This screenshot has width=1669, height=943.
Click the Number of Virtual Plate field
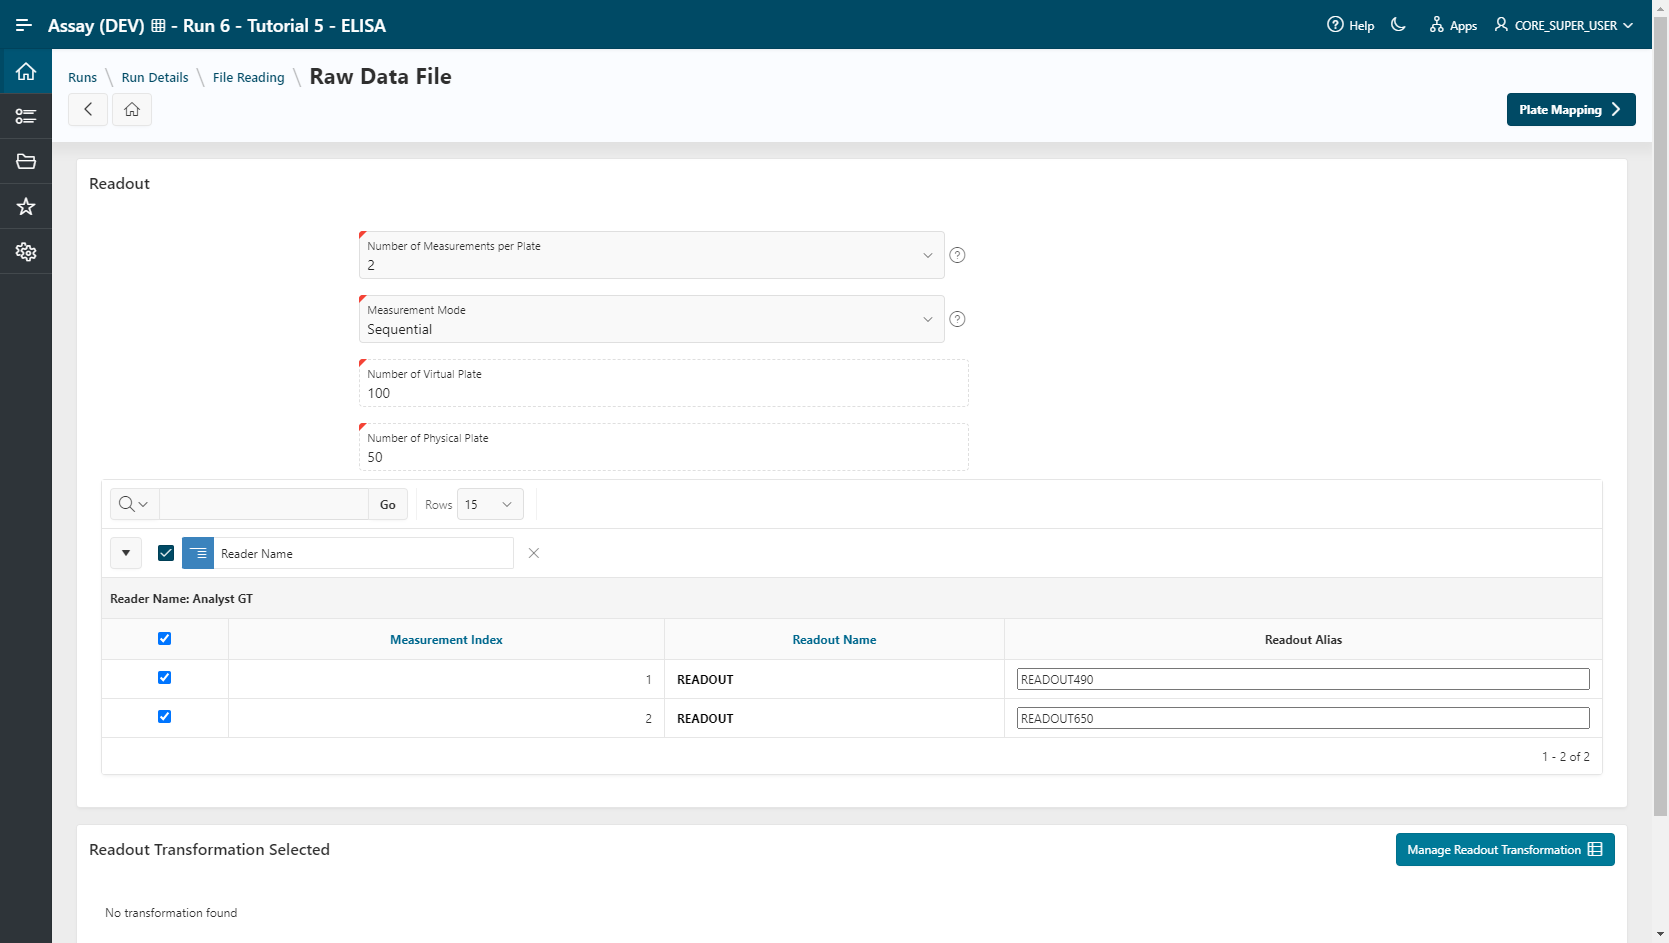coord(663,383)
